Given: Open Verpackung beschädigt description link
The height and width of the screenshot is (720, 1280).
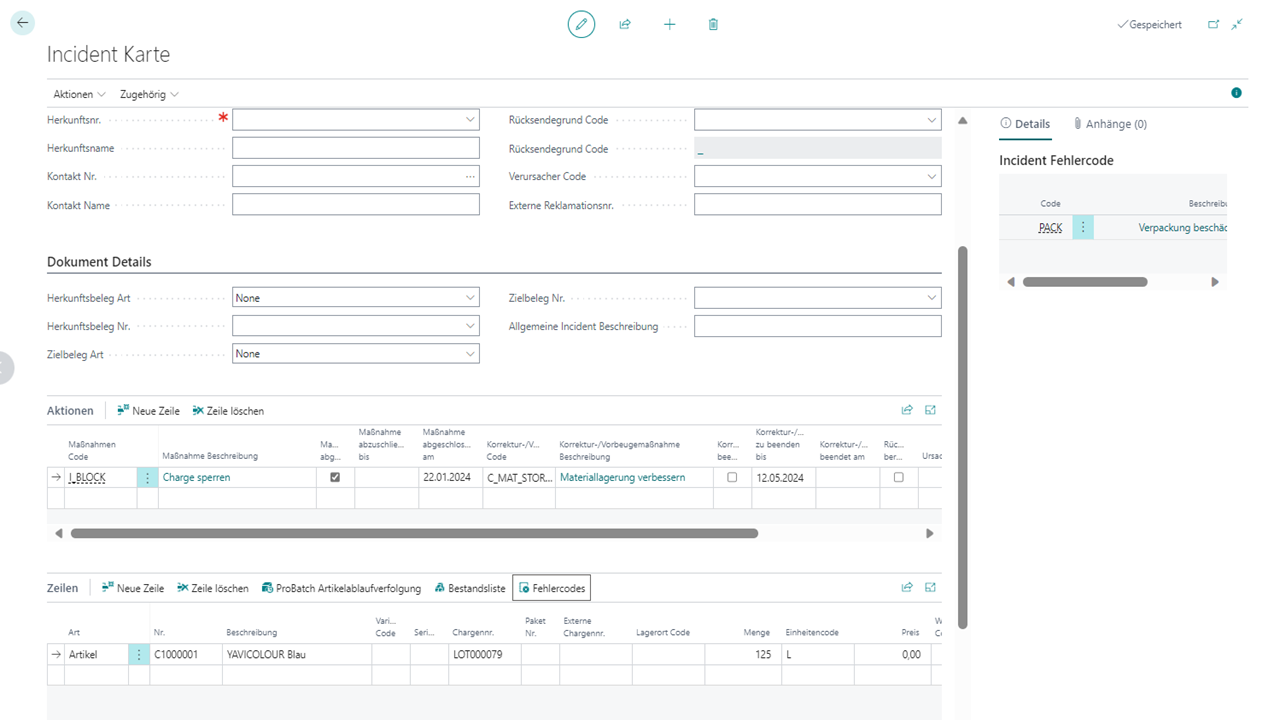Looking at the screenshot, I should coord(1183,228).
